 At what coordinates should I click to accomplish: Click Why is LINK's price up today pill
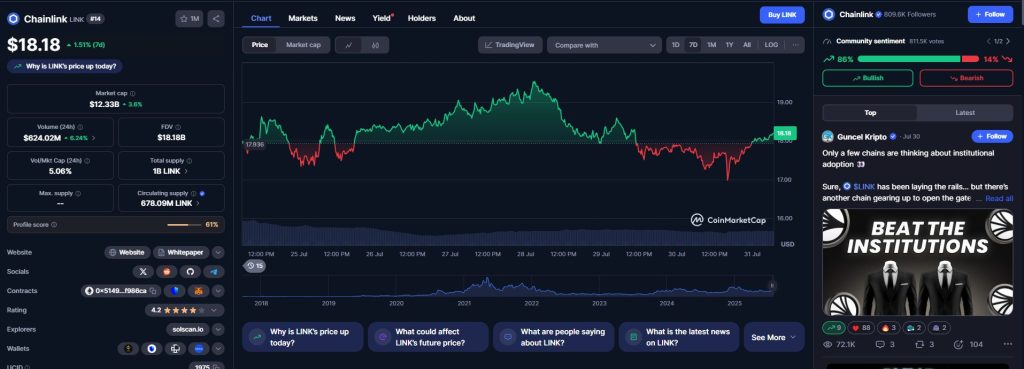(x=65, y=66)
